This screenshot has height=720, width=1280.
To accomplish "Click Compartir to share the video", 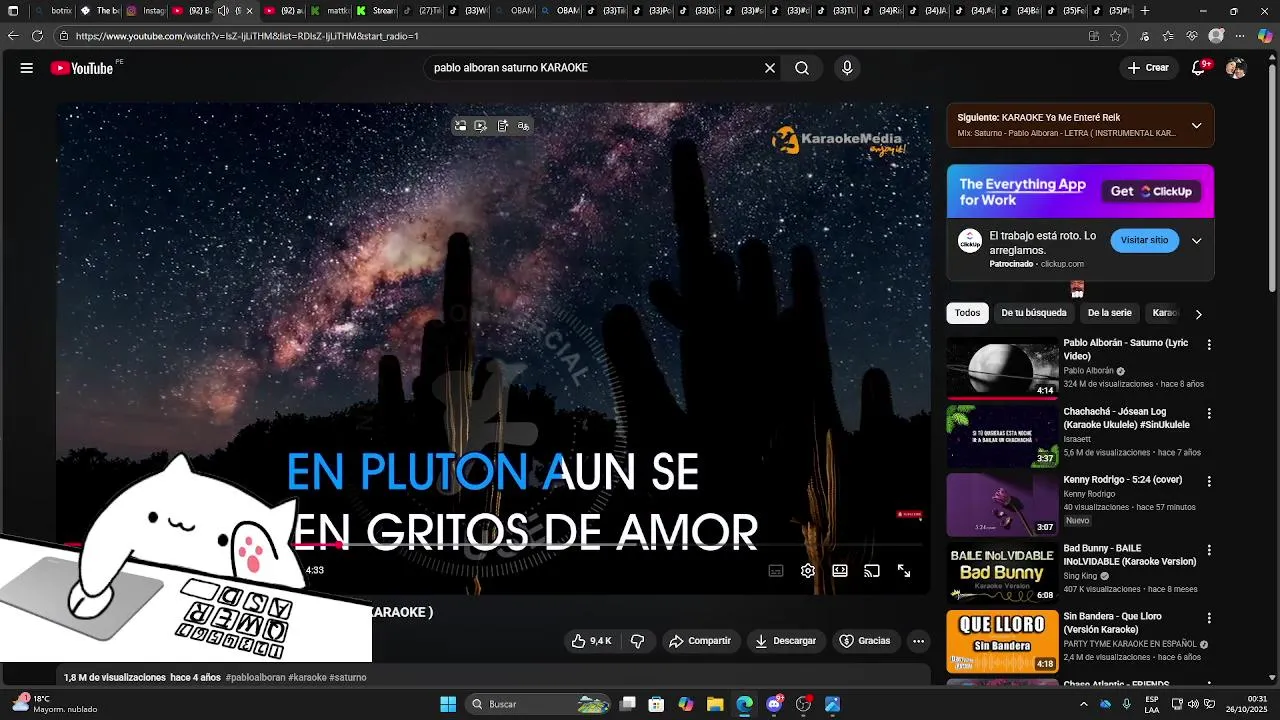I will [700, 641].
